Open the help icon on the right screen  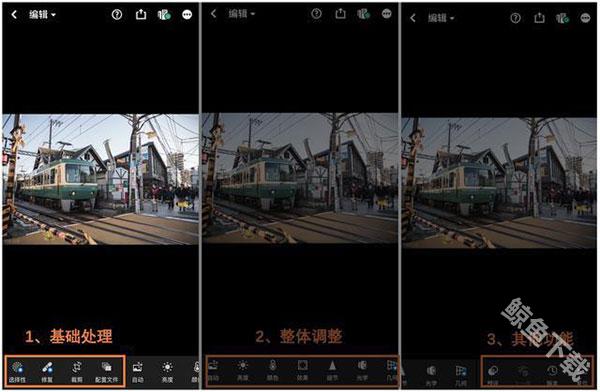point(515,18)
